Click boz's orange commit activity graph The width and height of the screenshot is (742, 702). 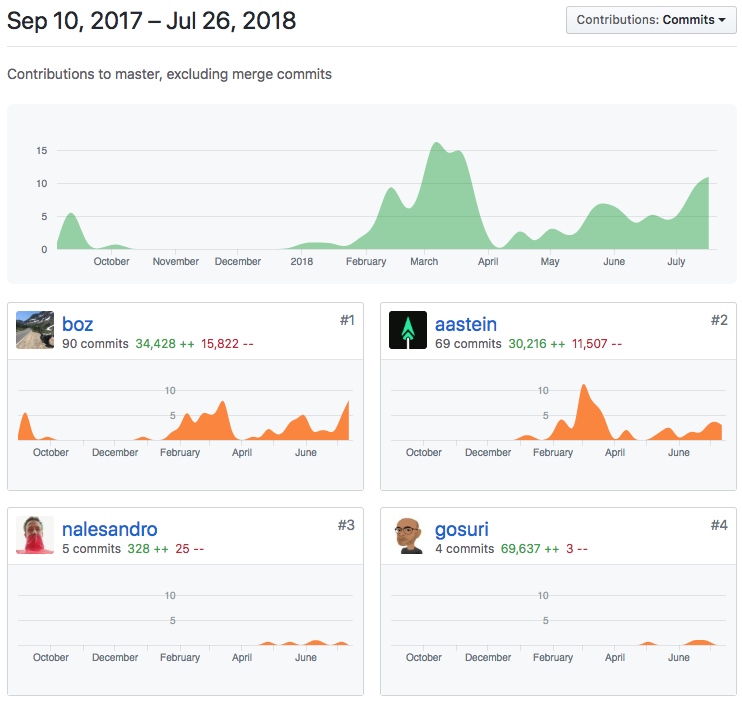[184, 422]
